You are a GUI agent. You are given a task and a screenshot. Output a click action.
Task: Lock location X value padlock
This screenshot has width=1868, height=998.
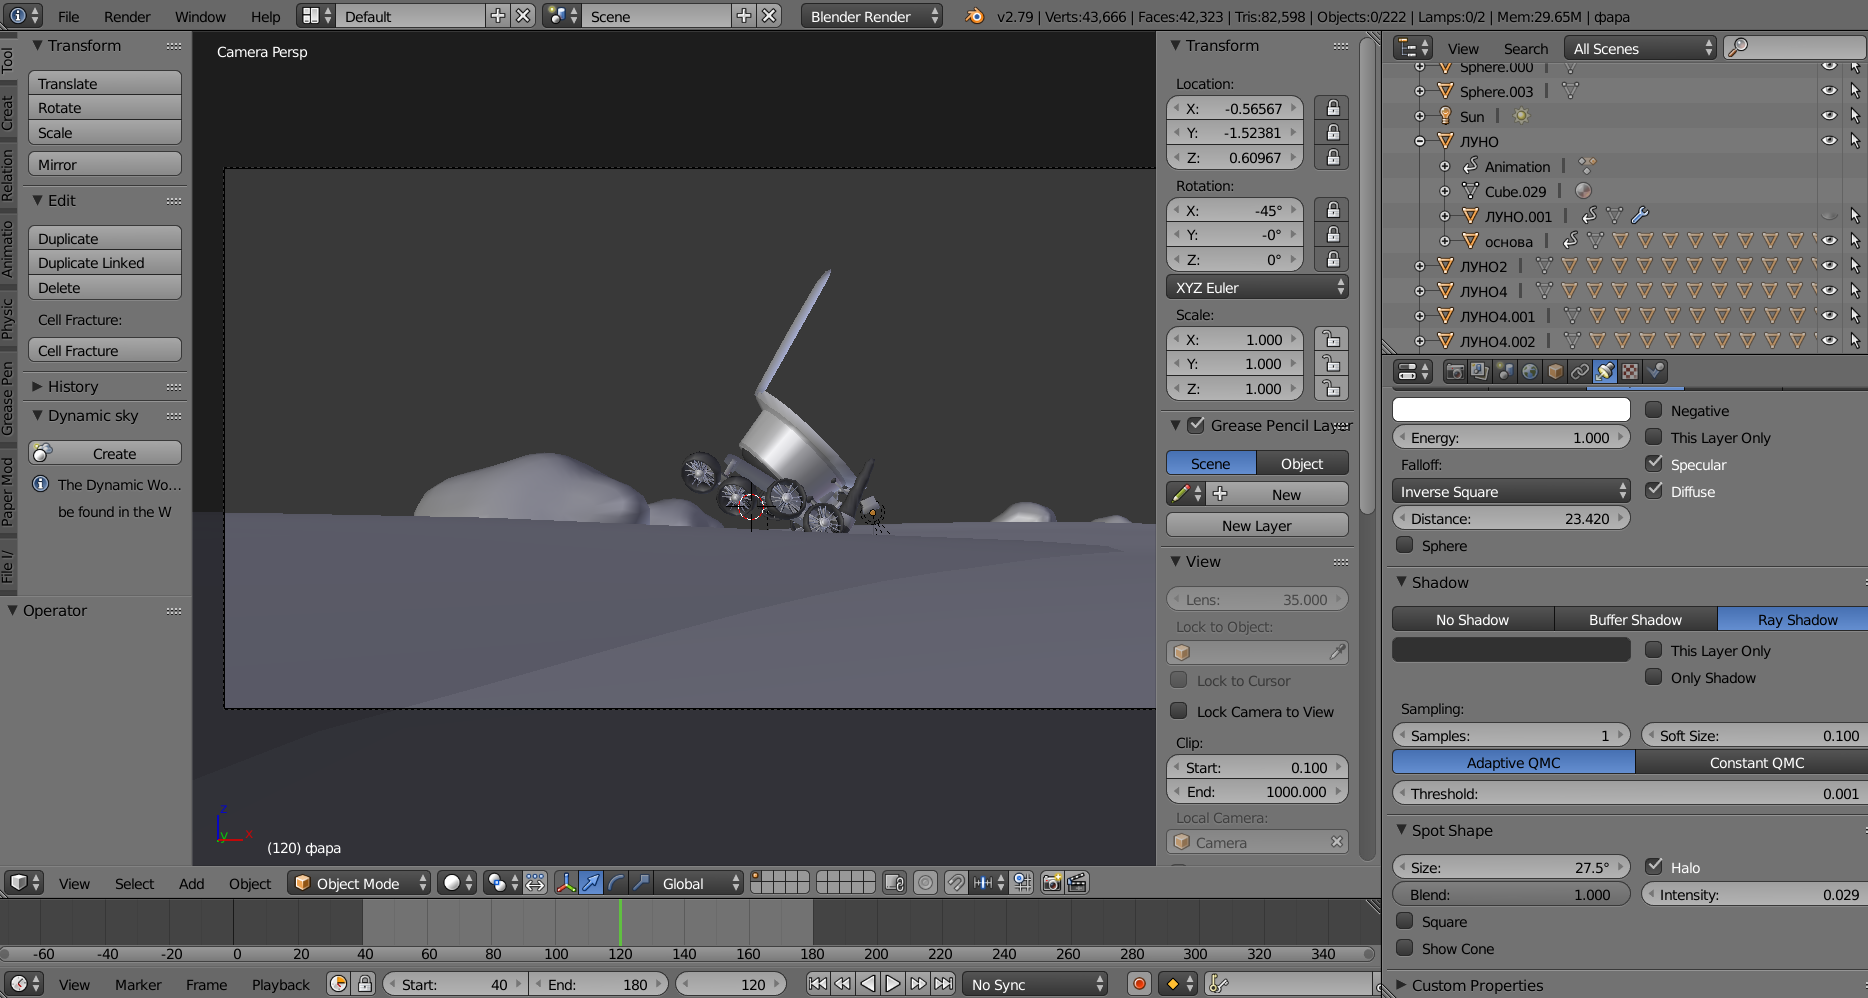click(x=1333, y=108)
